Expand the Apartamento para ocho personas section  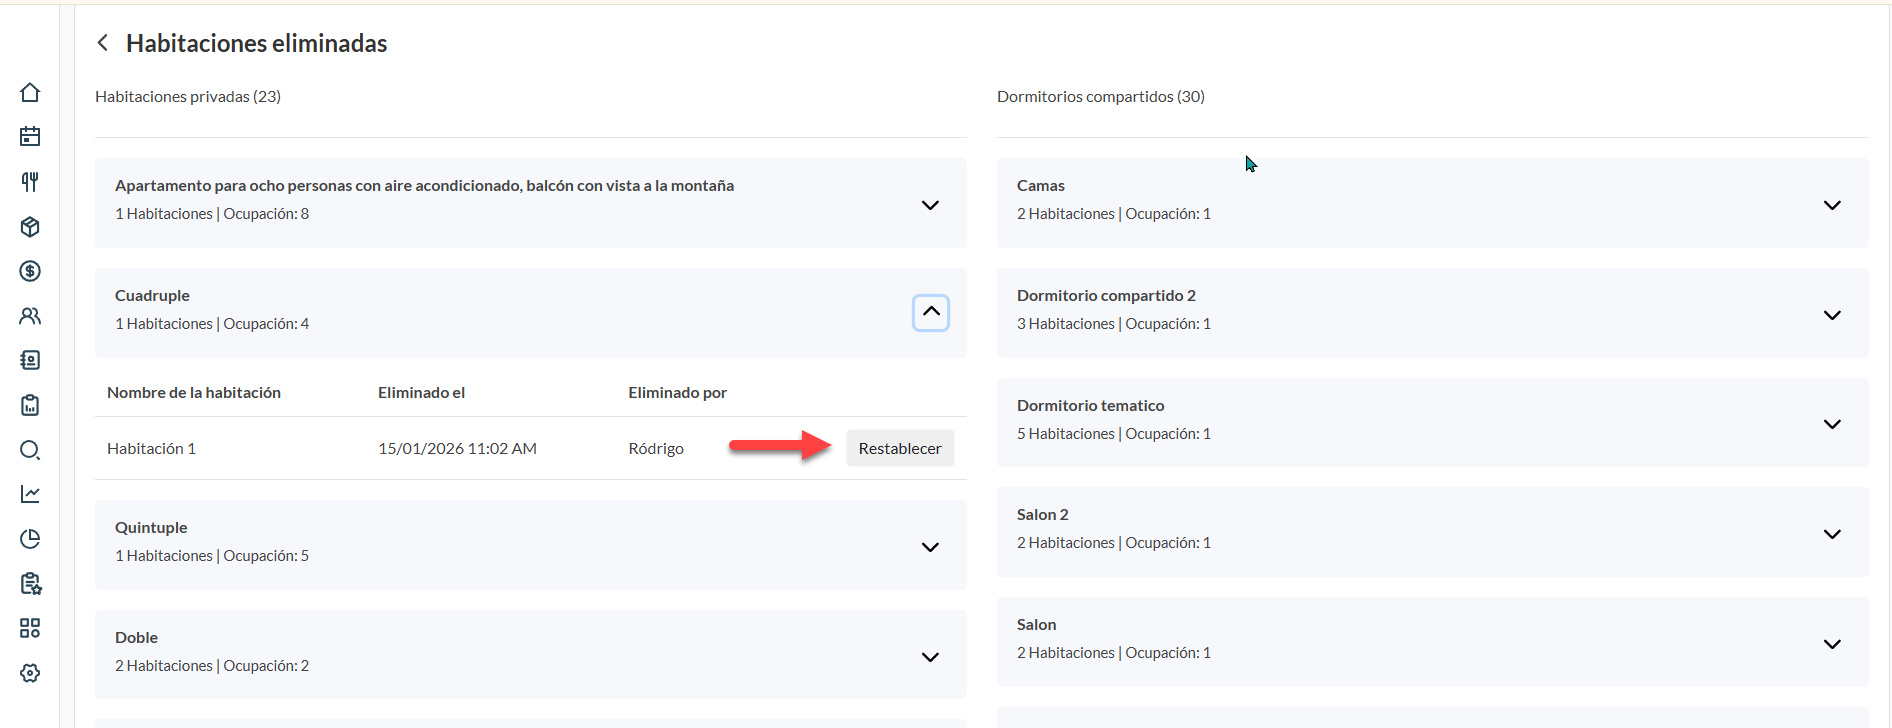point(930,205)
